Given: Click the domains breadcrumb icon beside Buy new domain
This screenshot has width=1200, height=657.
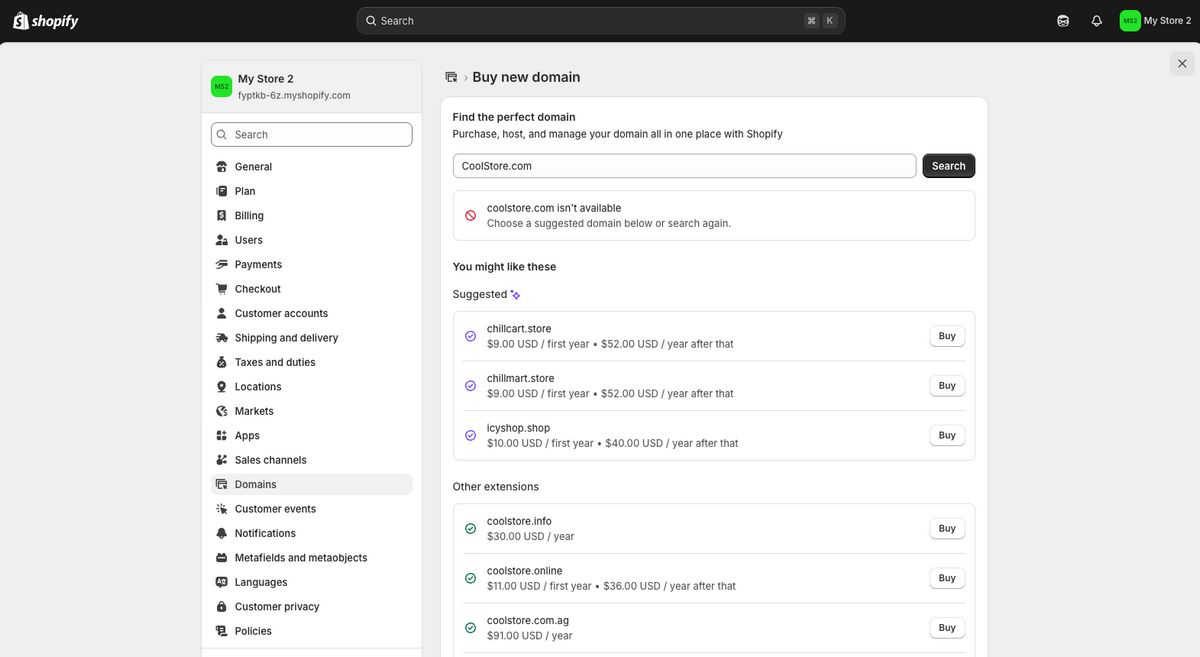Looking at the screenshot, I should click(451, 77).
